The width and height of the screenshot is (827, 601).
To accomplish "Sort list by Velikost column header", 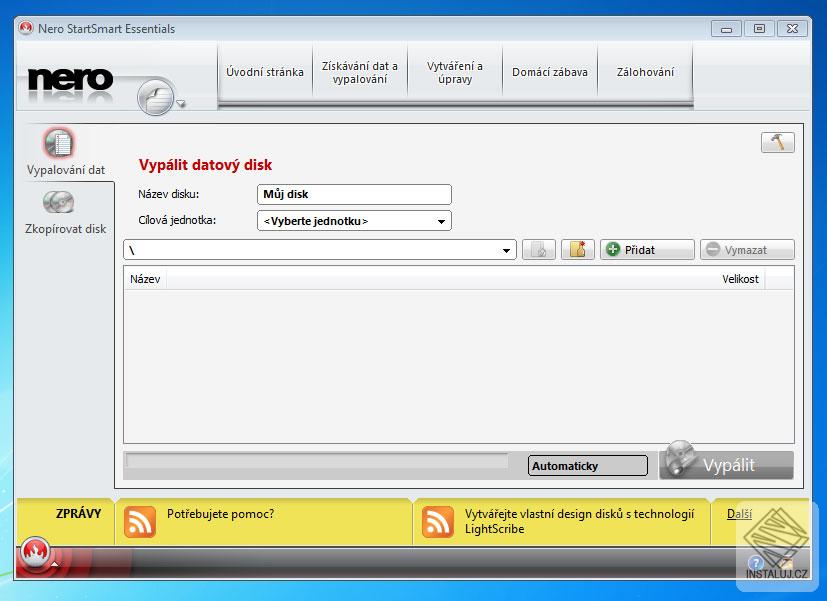I will coord(740,279).
